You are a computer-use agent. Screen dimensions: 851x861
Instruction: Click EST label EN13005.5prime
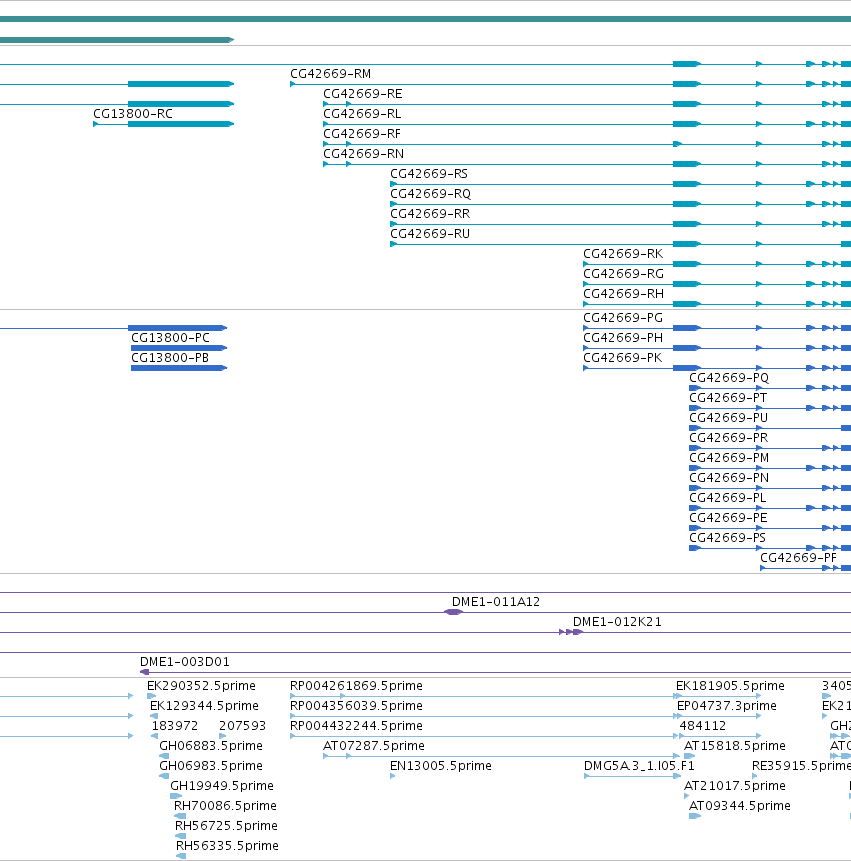click(441, 765)
